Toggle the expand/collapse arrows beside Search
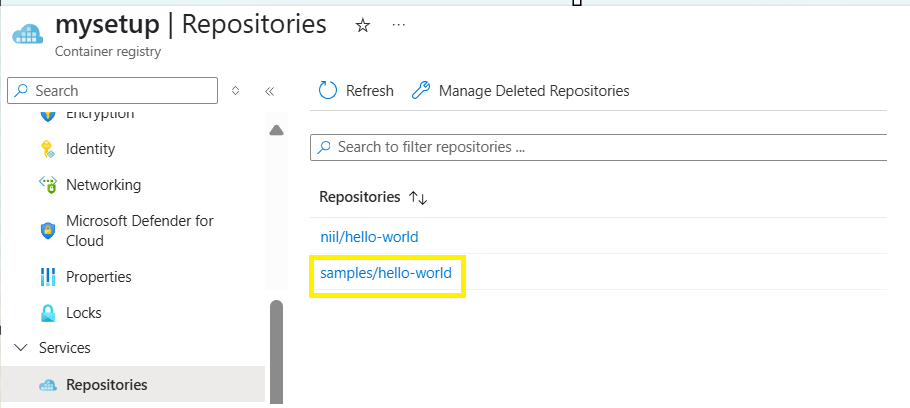910x408 pixels. tap(235, 91)
